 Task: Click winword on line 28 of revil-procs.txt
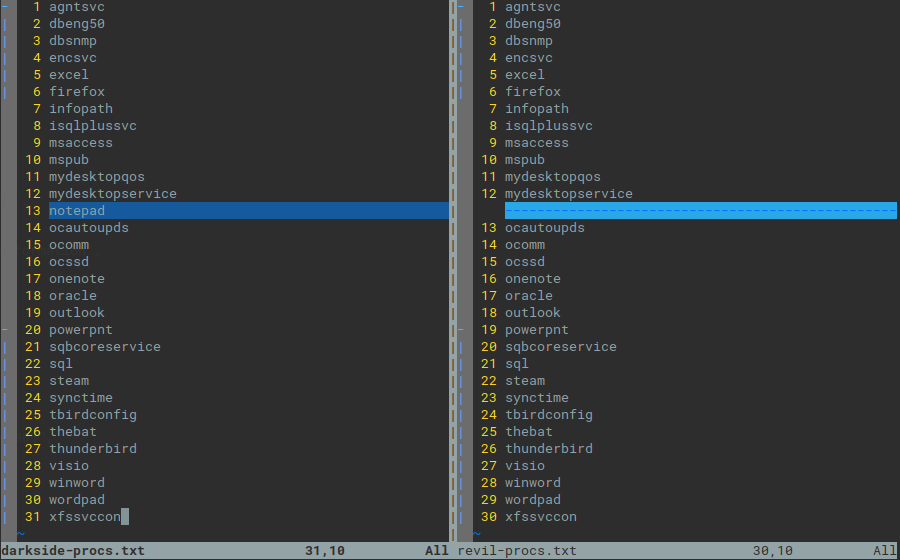click(533, 483)
